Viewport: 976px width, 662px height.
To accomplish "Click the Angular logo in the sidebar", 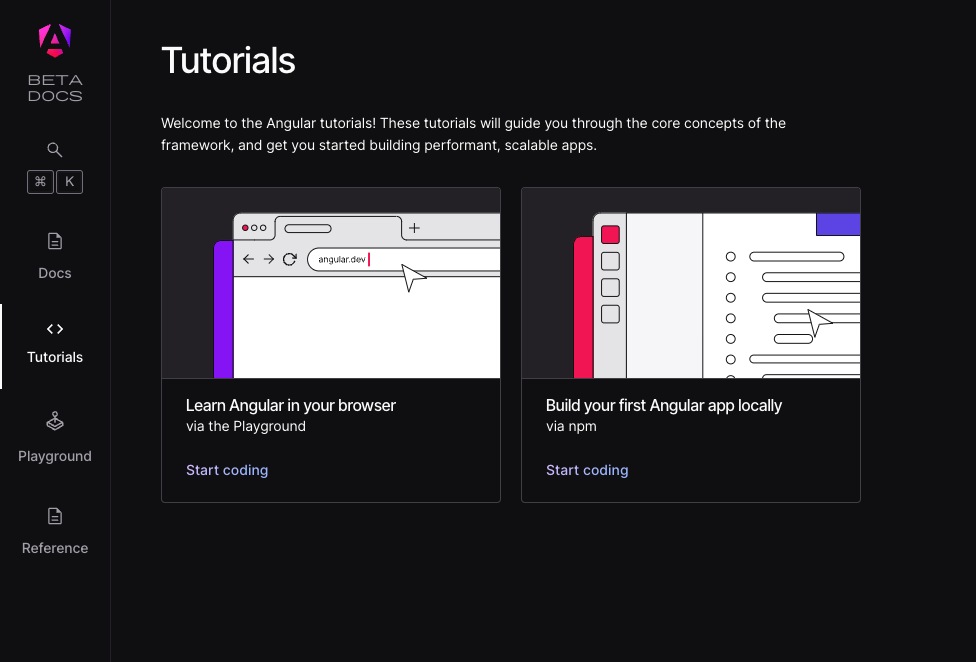I will 54,40.
